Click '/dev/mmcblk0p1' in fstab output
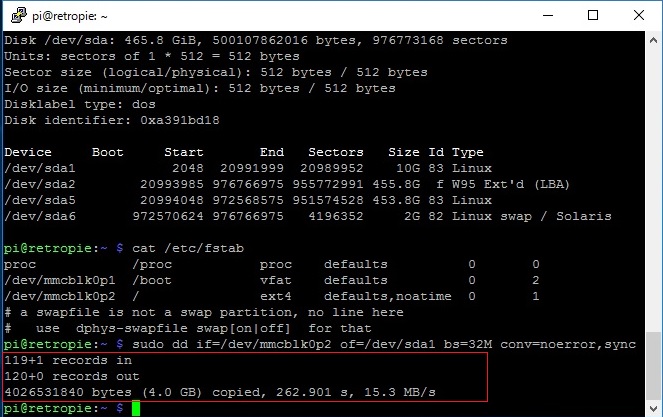 (x=60, y=280)
